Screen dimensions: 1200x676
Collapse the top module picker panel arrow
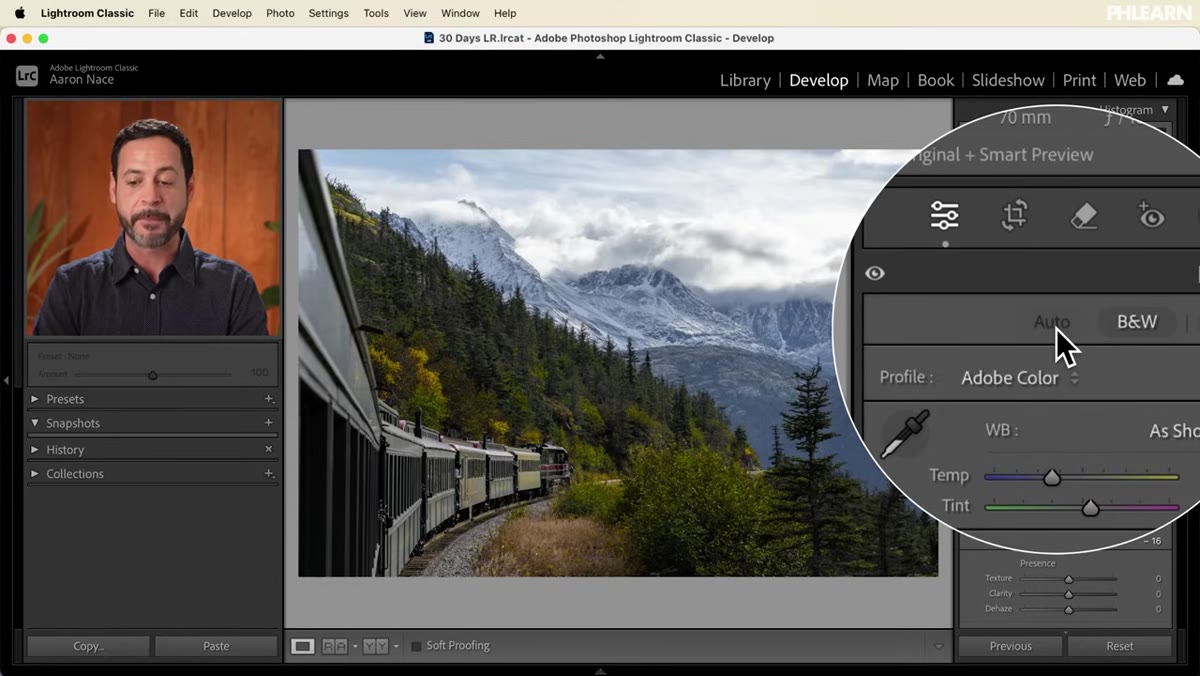point(600,57)
